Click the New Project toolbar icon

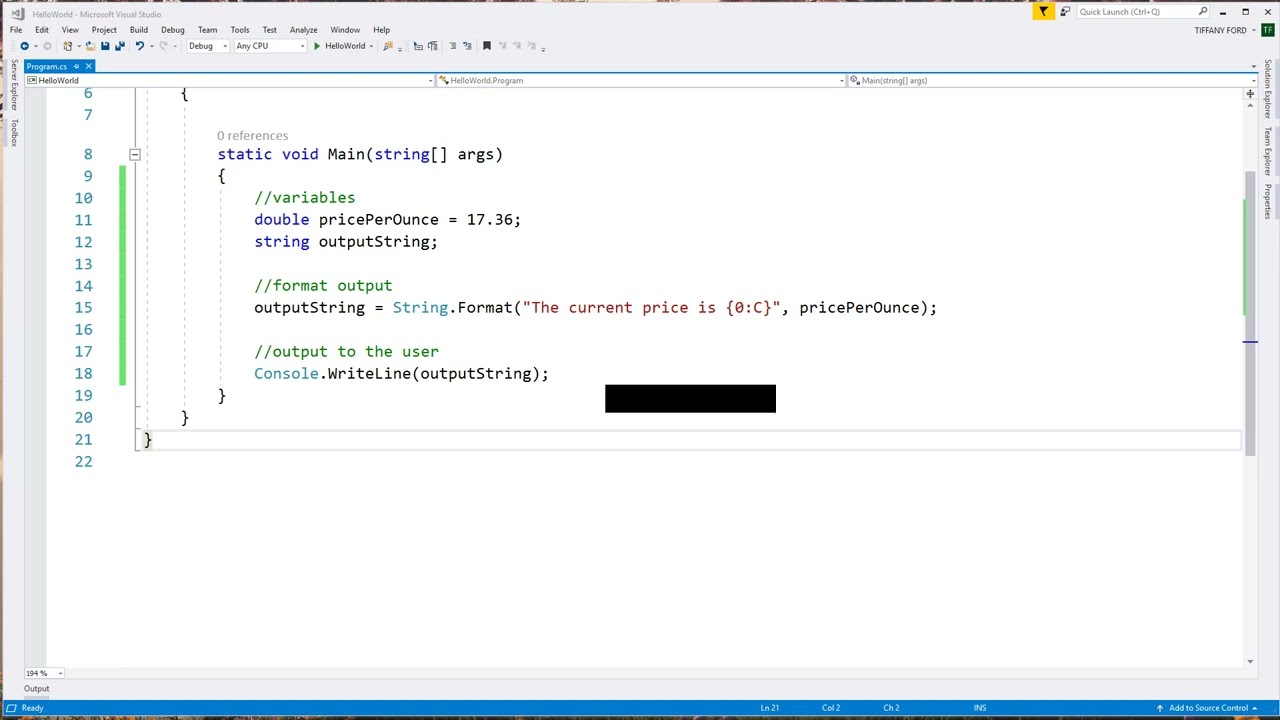coord(67,46)
